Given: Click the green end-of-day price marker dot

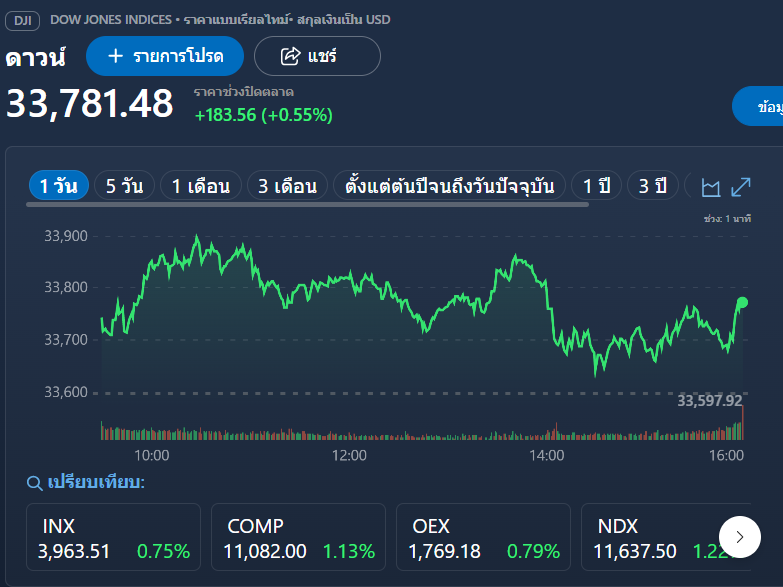Looking at the screenshot, I should pos(742,302).
